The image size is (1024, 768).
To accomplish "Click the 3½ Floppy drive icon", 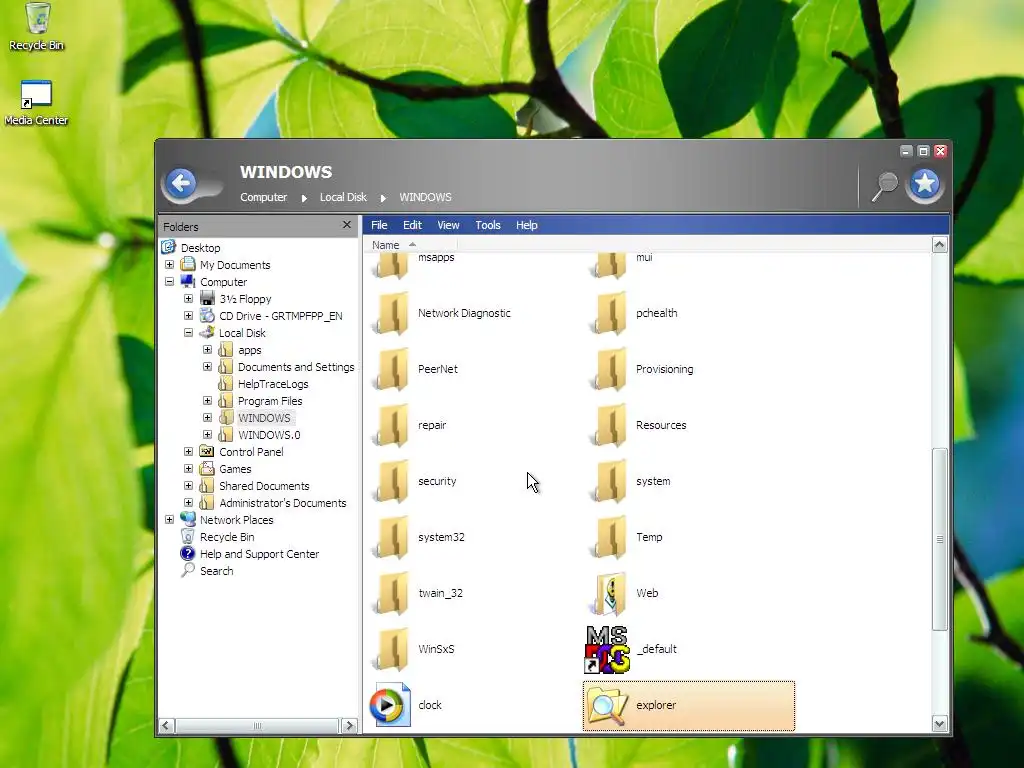I will click(x=207, y=298).
